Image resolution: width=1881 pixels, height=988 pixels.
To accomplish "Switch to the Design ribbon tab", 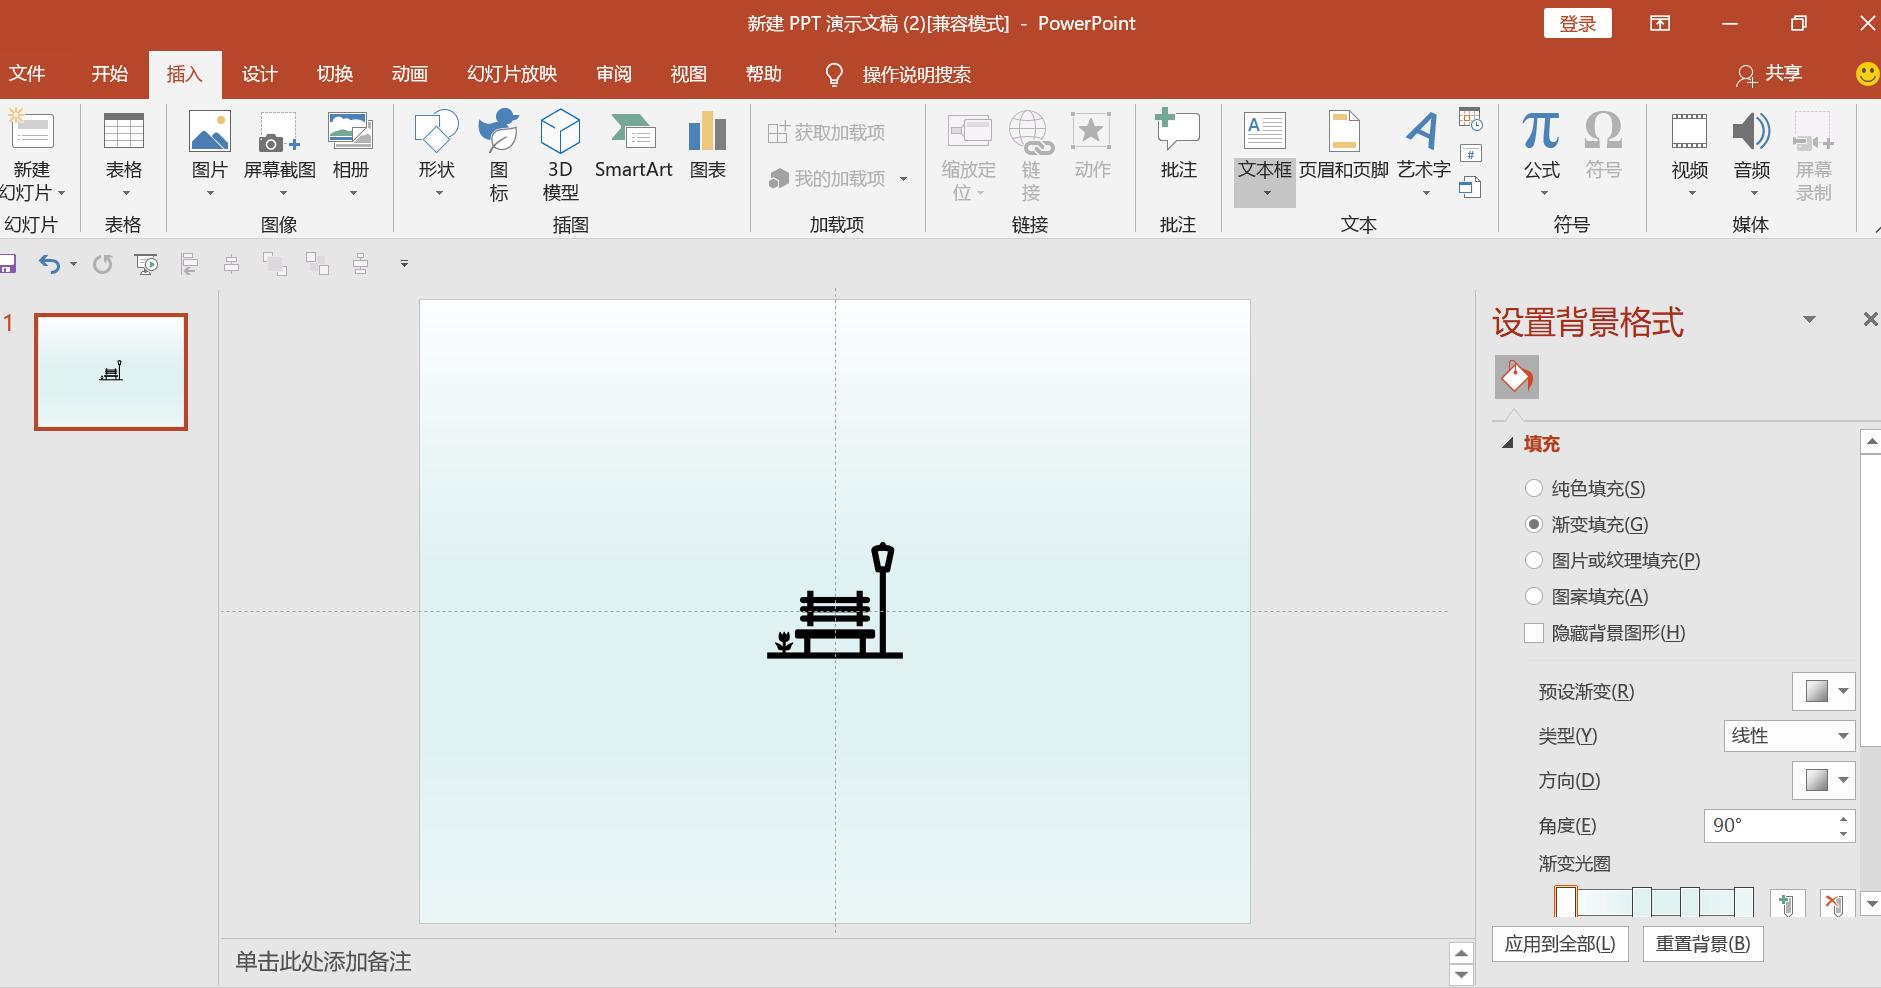I will point(258,73).
